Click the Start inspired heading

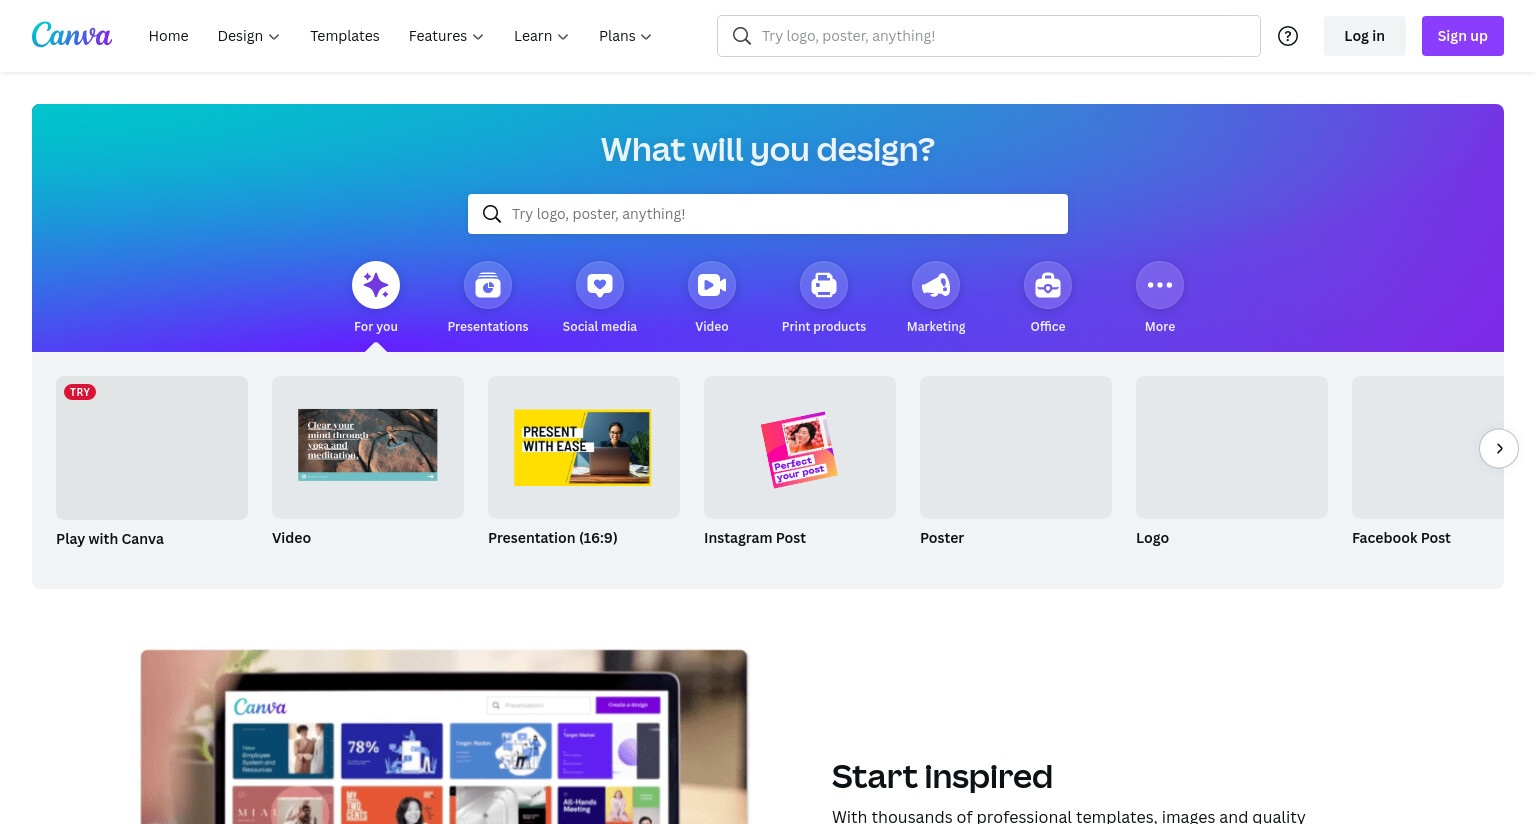pos(942,777)
